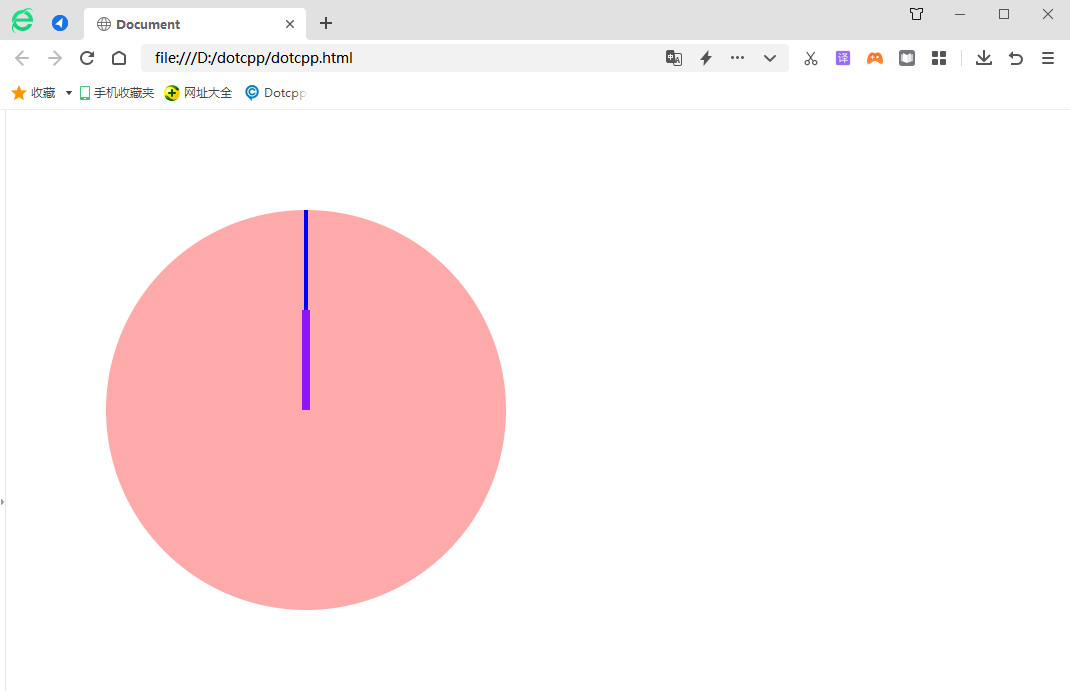Viewport: 1070px width, 691px height.
Task: Open the Dotcpp bookmark
Action: 275,93
